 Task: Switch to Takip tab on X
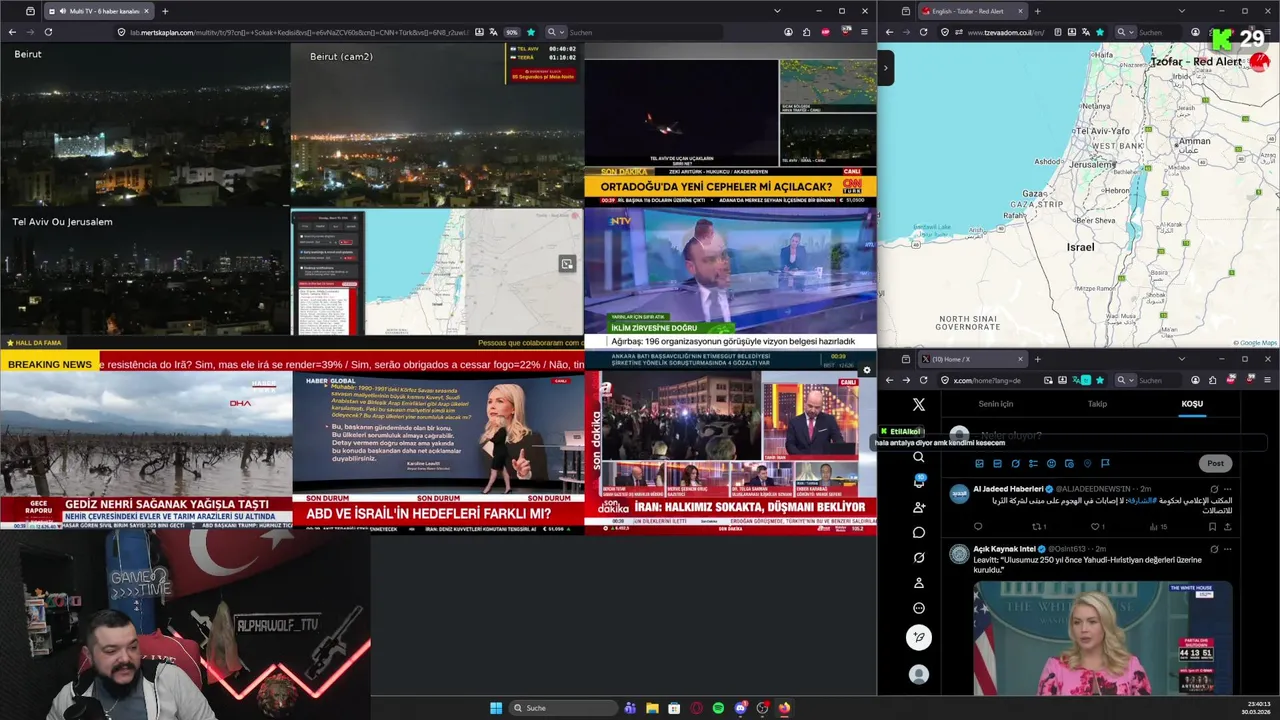coord(1097,404)
